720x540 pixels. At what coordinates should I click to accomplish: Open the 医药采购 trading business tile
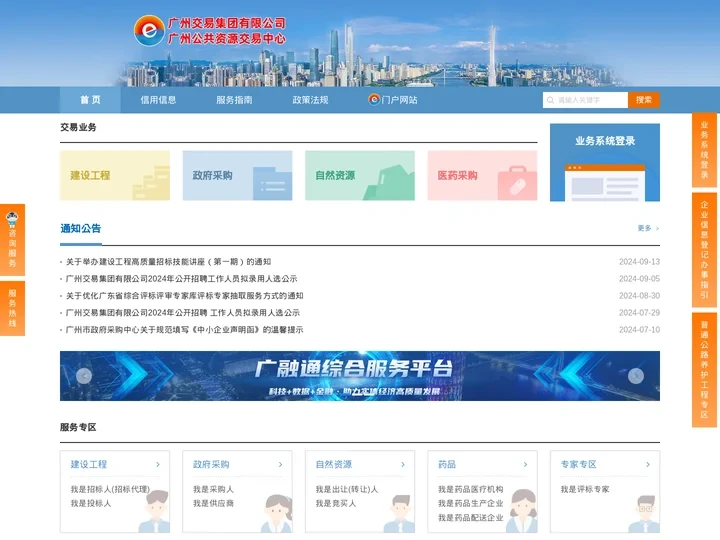tap(482, 175)
